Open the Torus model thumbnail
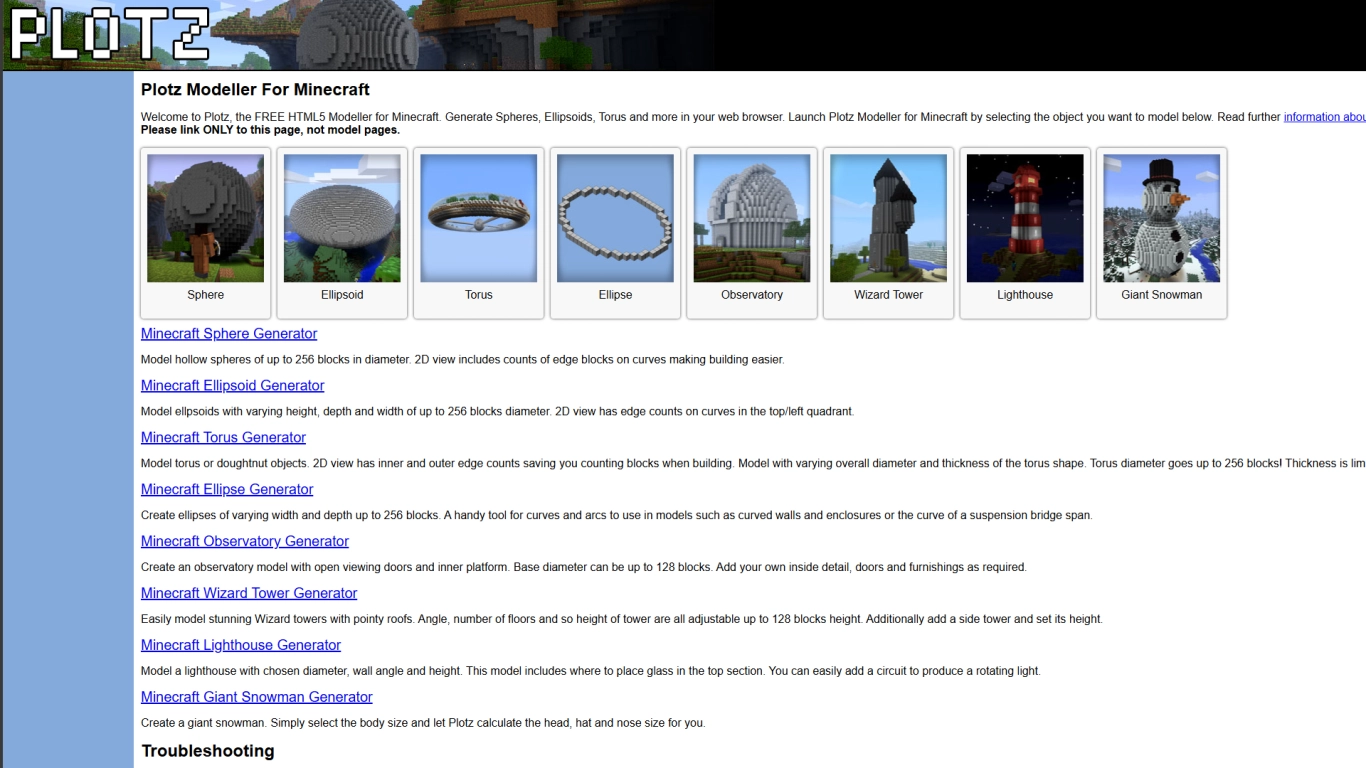The width and height of the screenshot is (1366, 768). click(478, 218)
